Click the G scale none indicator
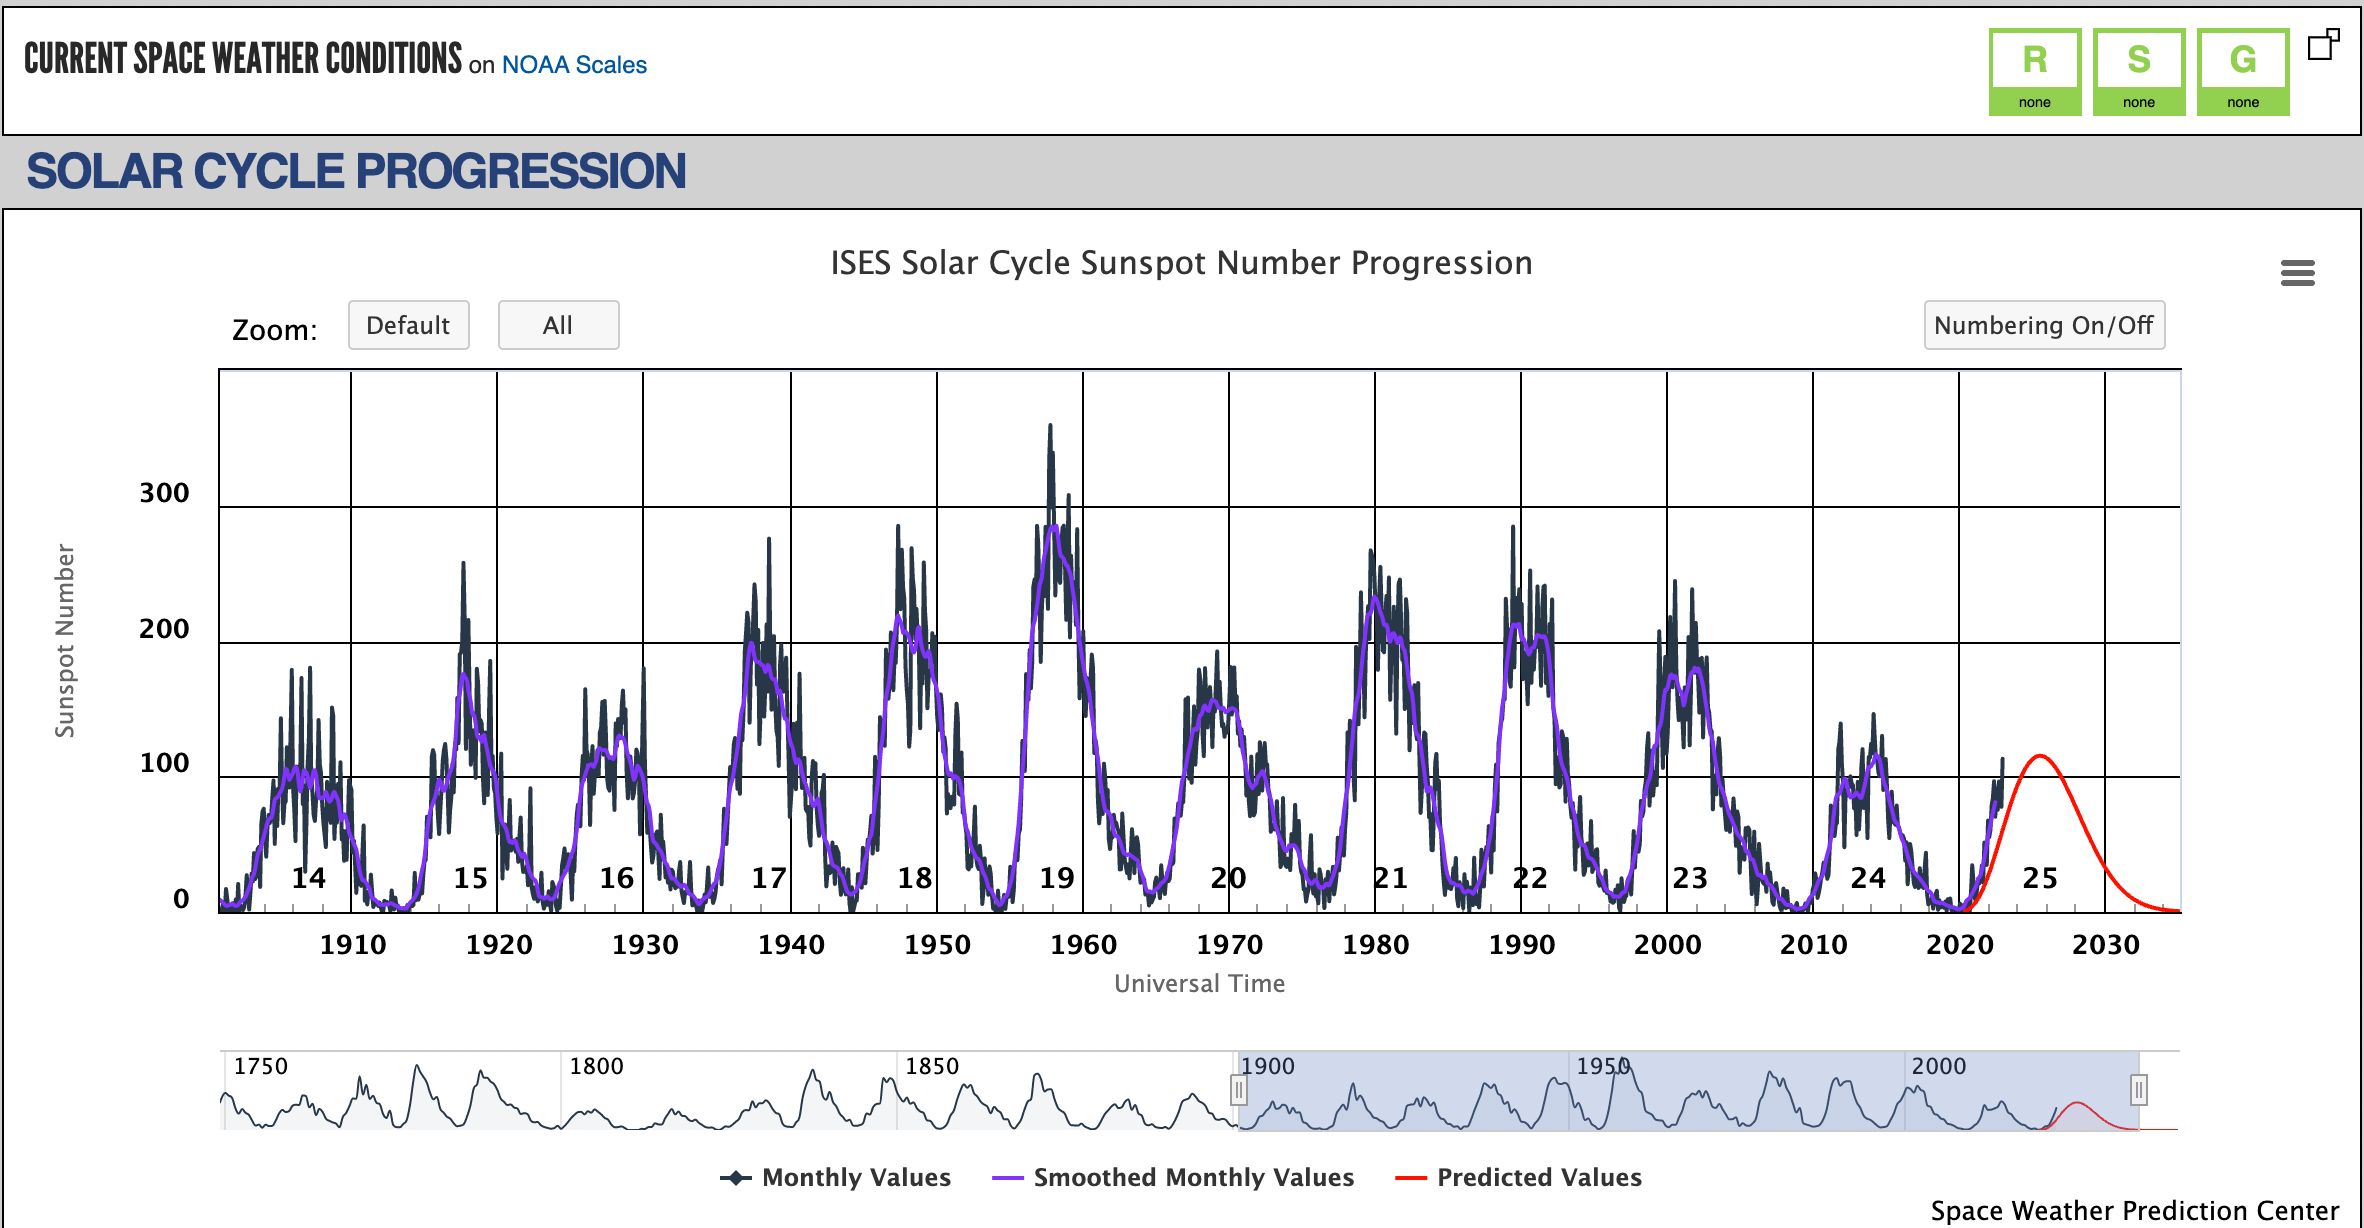The image size is (2364, 1228). pos(2243,72)
